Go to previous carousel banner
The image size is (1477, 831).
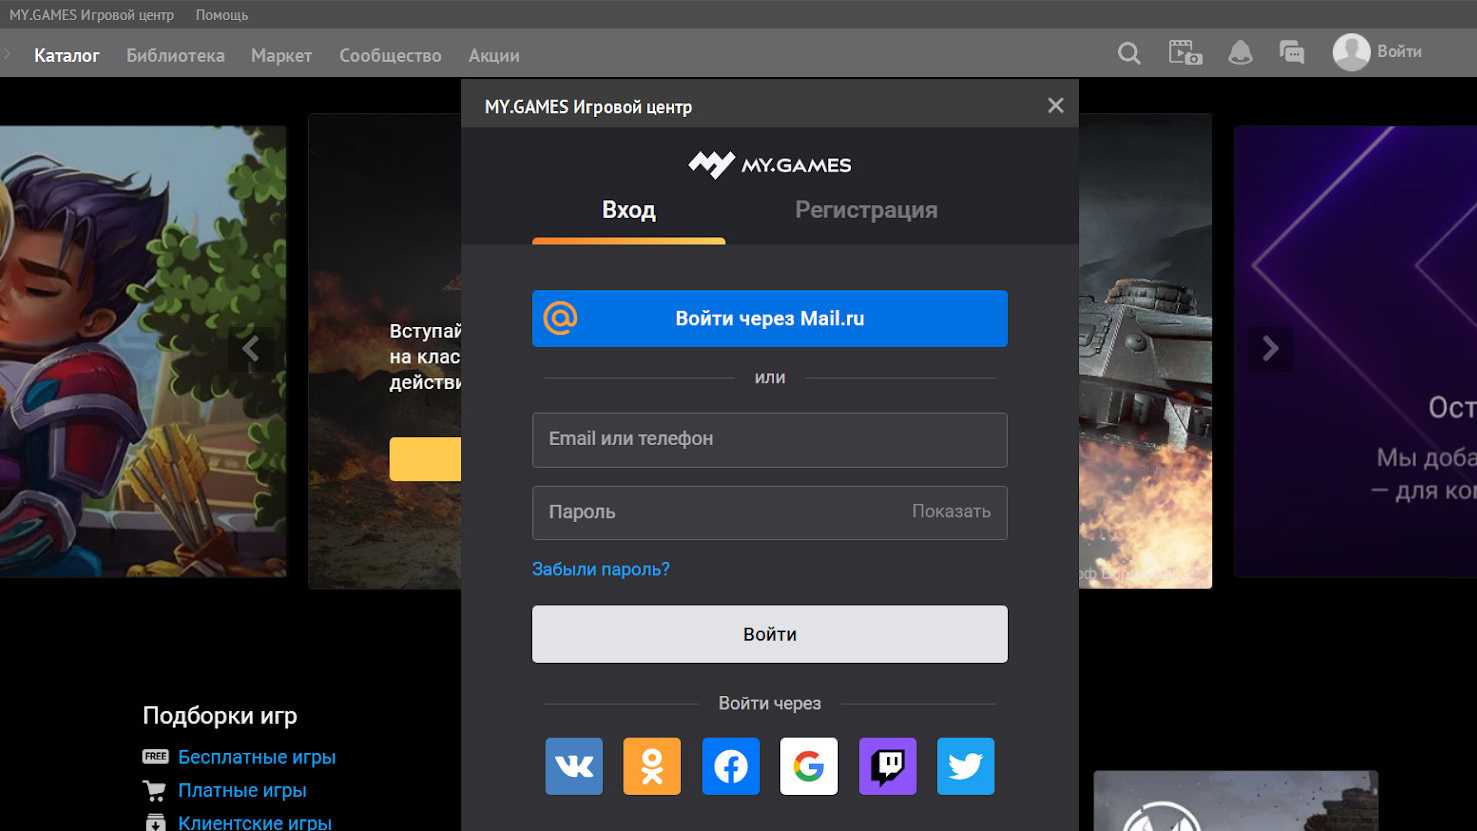coord(251,349)
